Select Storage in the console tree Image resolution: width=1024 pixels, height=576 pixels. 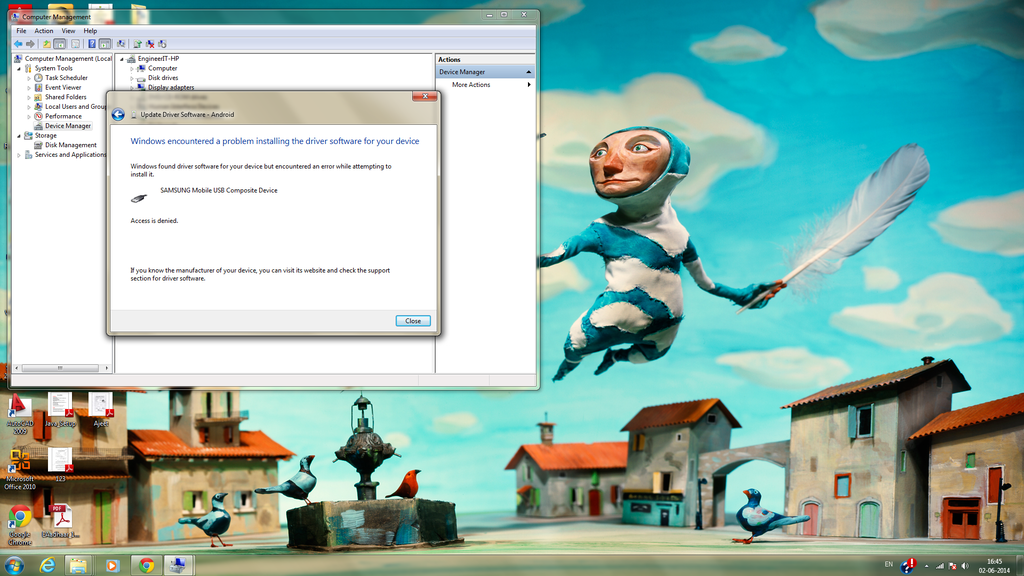(46, 135)
